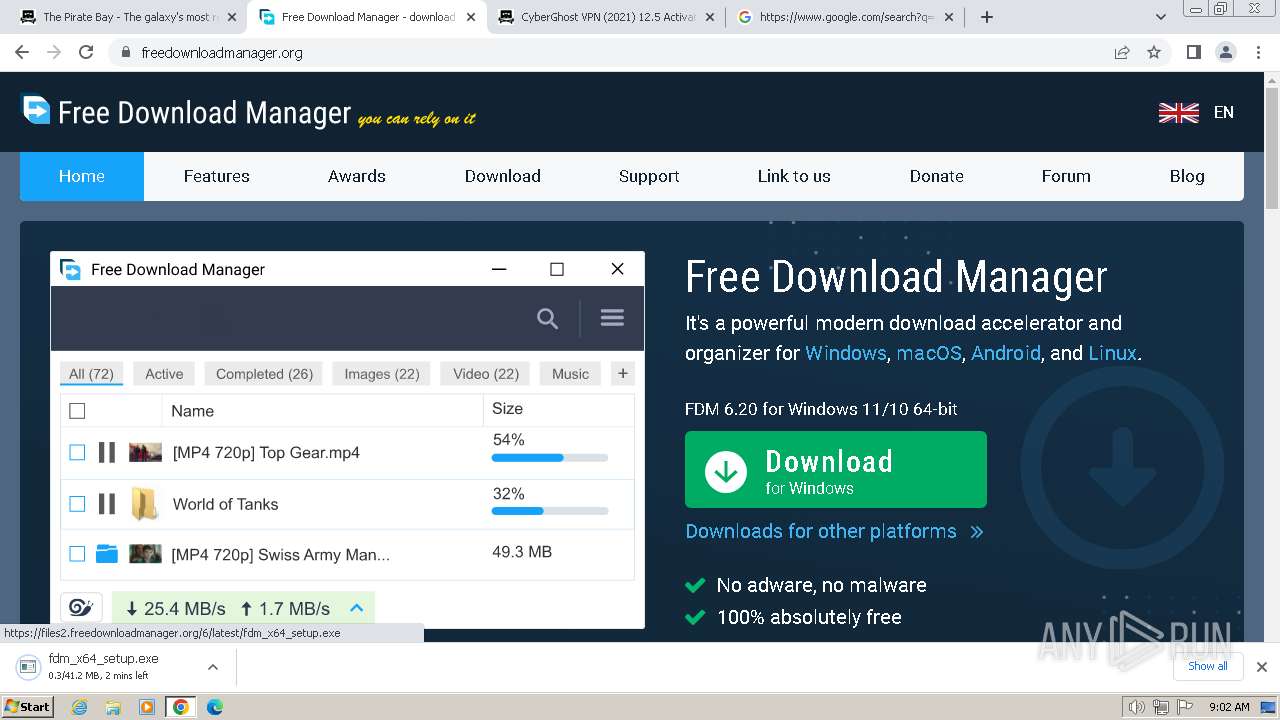Viewport: 1280px width, 720px height.
Task: Open the Link to us nav item
Action: pos(794,176)
